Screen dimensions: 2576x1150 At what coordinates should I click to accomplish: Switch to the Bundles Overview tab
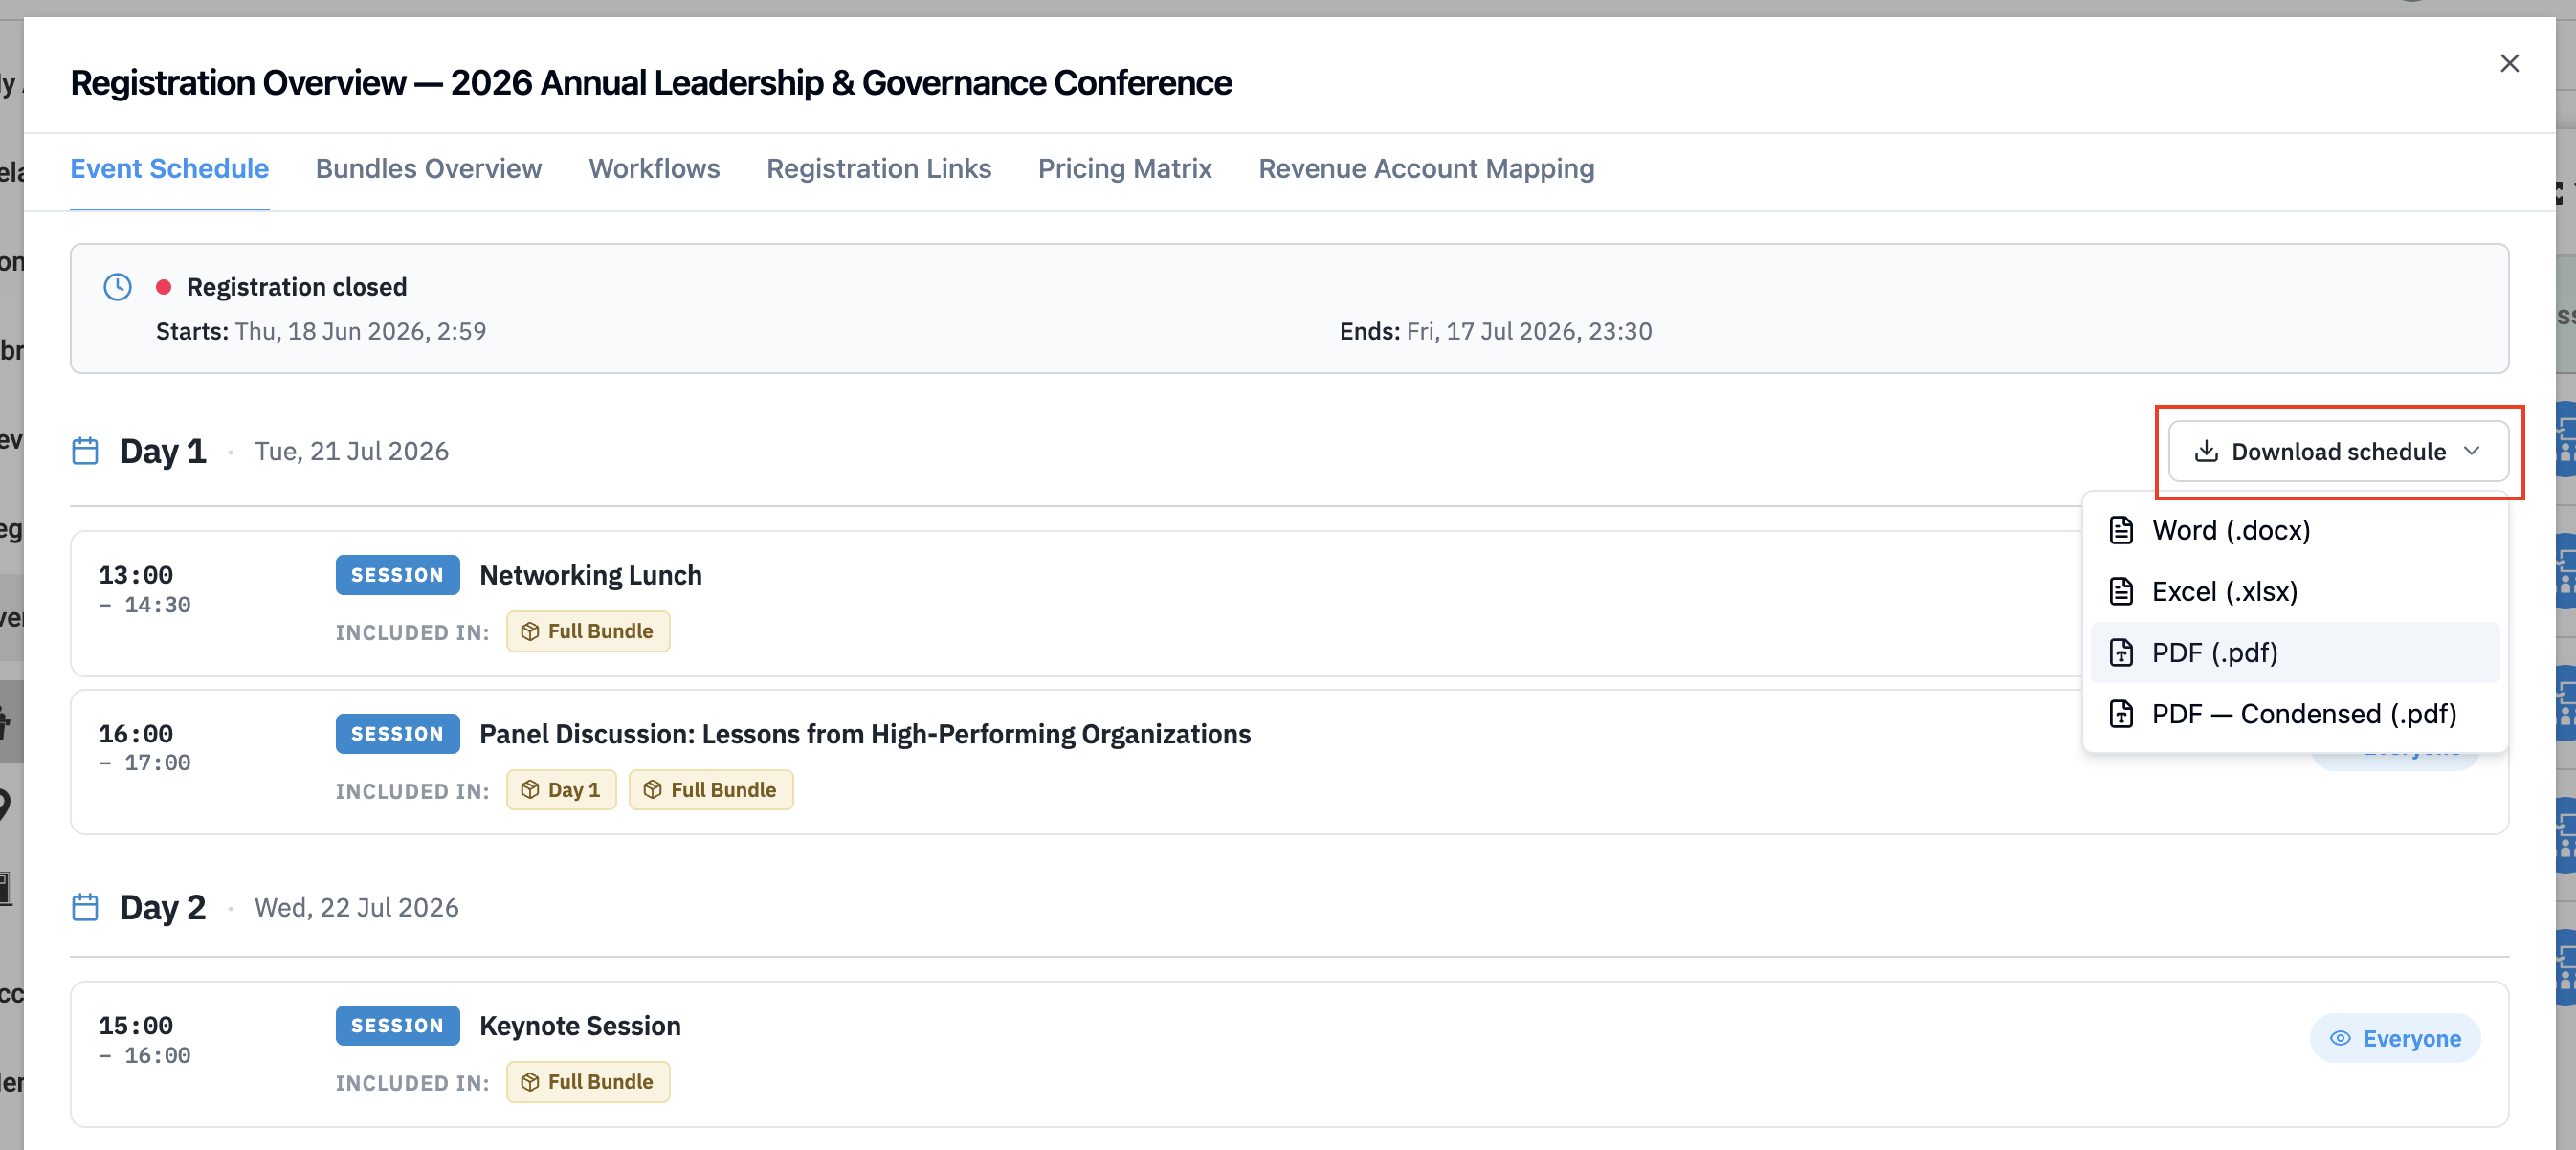click(x=428, y=168)
